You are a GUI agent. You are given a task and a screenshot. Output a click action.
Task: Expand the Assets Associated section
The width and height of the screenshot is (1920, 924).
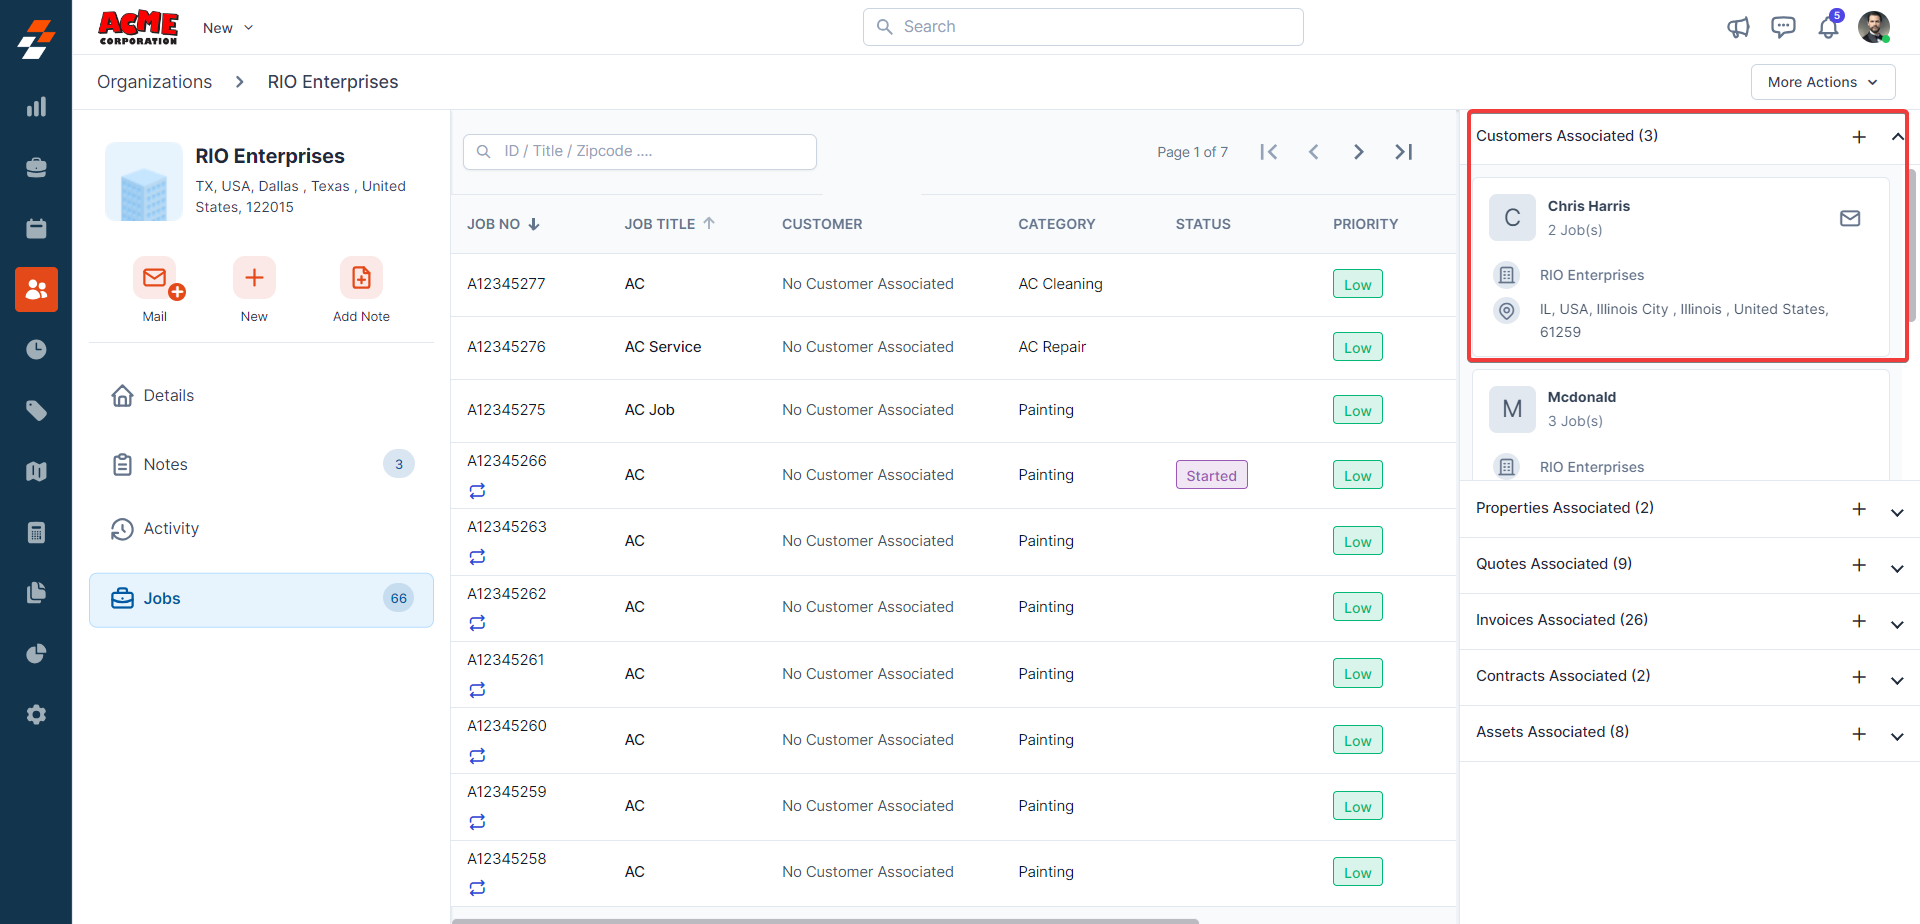coord(1896,736)
